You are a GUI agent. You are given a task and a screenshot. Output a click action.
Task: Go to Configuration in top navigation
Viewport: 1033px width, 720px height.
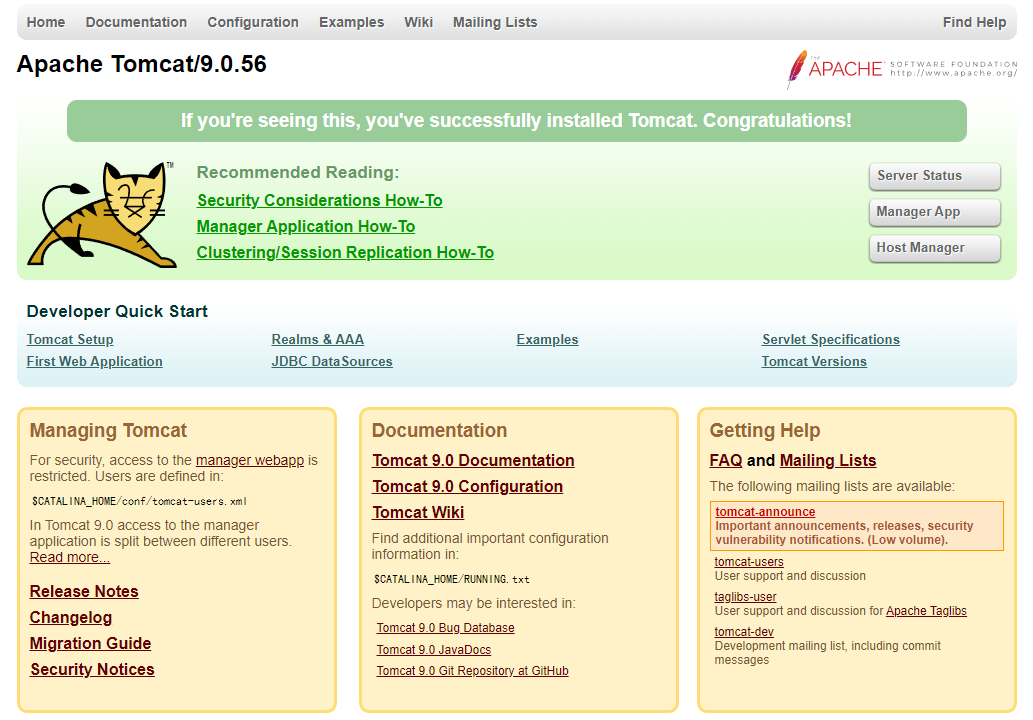click(253, 22)
